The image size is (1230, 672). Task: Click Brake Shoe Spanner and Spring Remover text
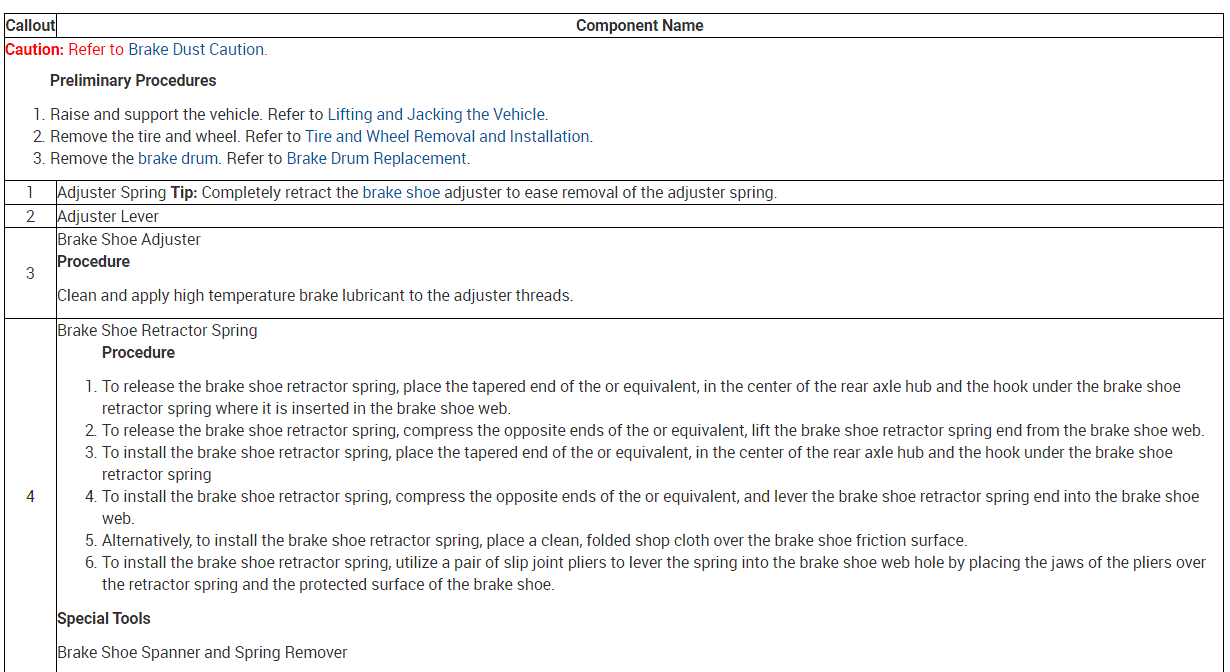pyautogui.click(x=202, y=652)
